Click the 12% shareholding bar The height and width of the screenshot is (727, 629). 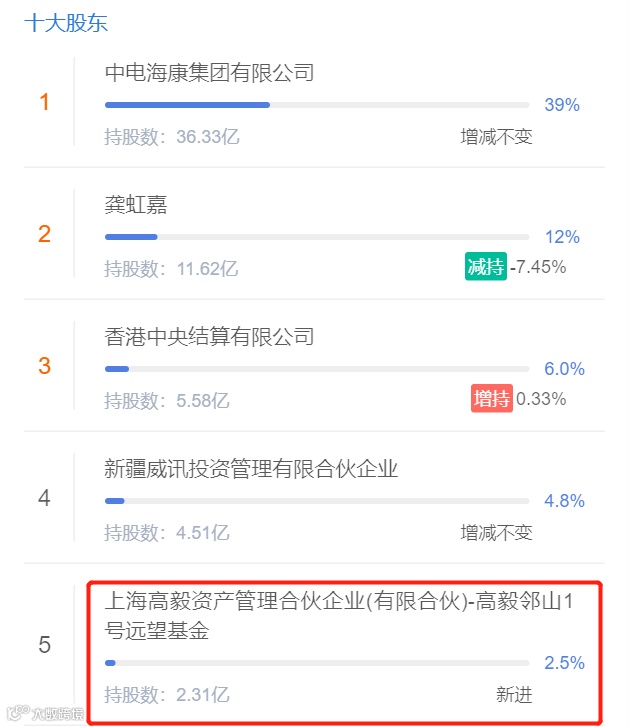tap(317, 237)
